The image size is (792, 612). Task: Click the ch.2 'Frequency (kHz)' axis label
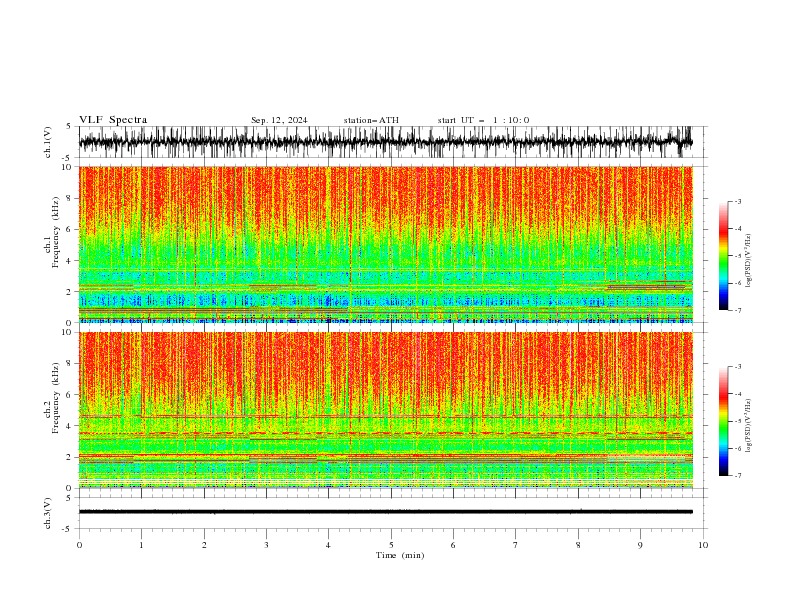[x=56, y=398]
